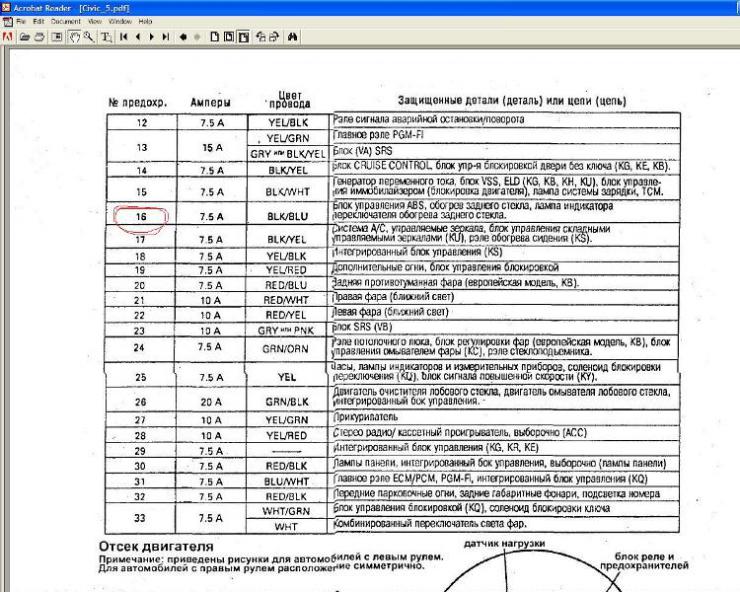The width and height of the screenshot is (740, 592).
Task: Go forward to next view
Action: point(197,37)
